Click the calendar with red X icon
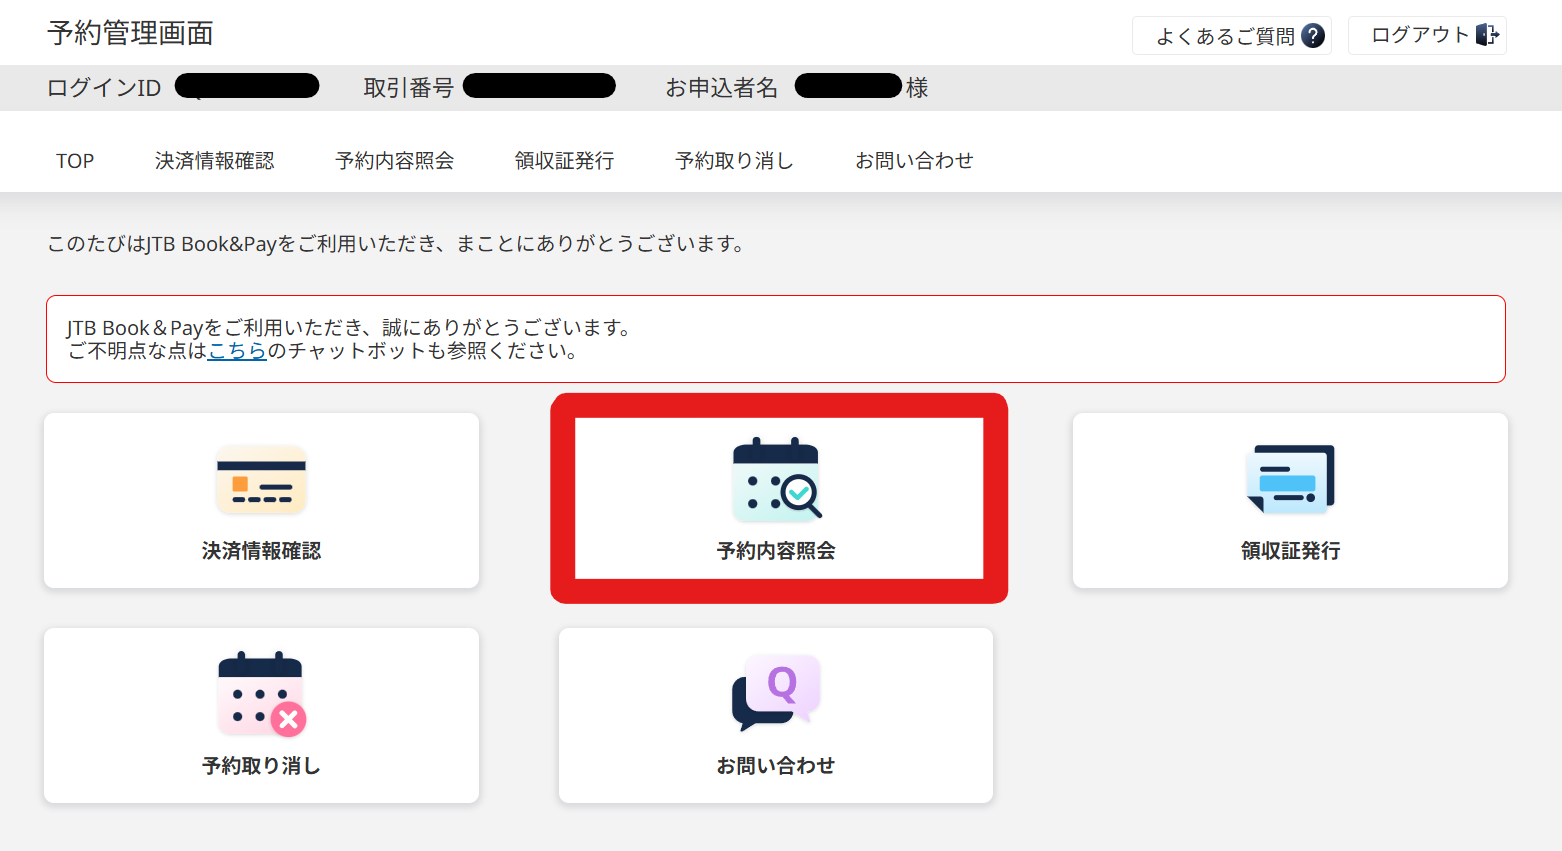This screenshot has height=851, width=1562. click(x=261, y=694)
